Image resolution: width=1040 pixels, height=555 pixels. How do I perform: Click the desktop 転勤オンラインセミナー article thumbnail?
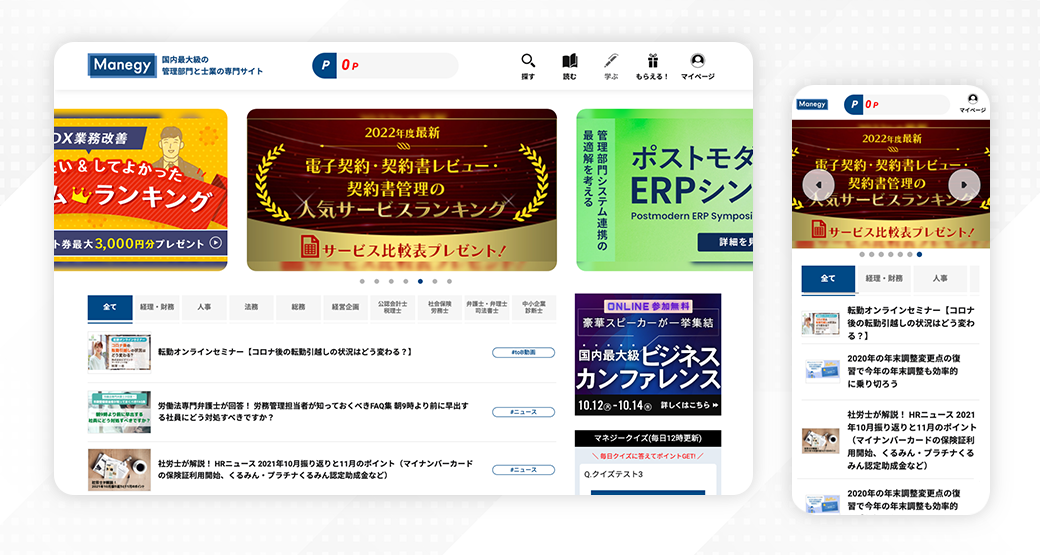point(119,352)
